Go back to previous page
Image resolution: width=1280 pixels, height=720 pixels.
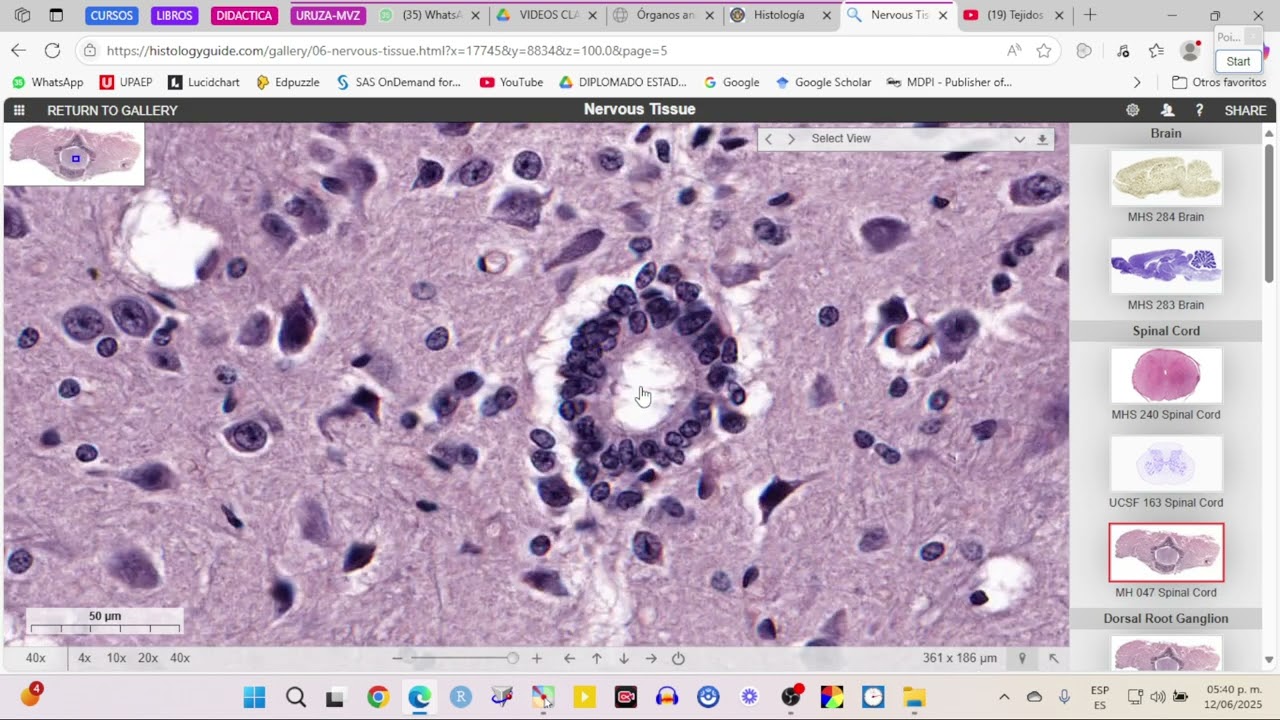click(19, 50)
